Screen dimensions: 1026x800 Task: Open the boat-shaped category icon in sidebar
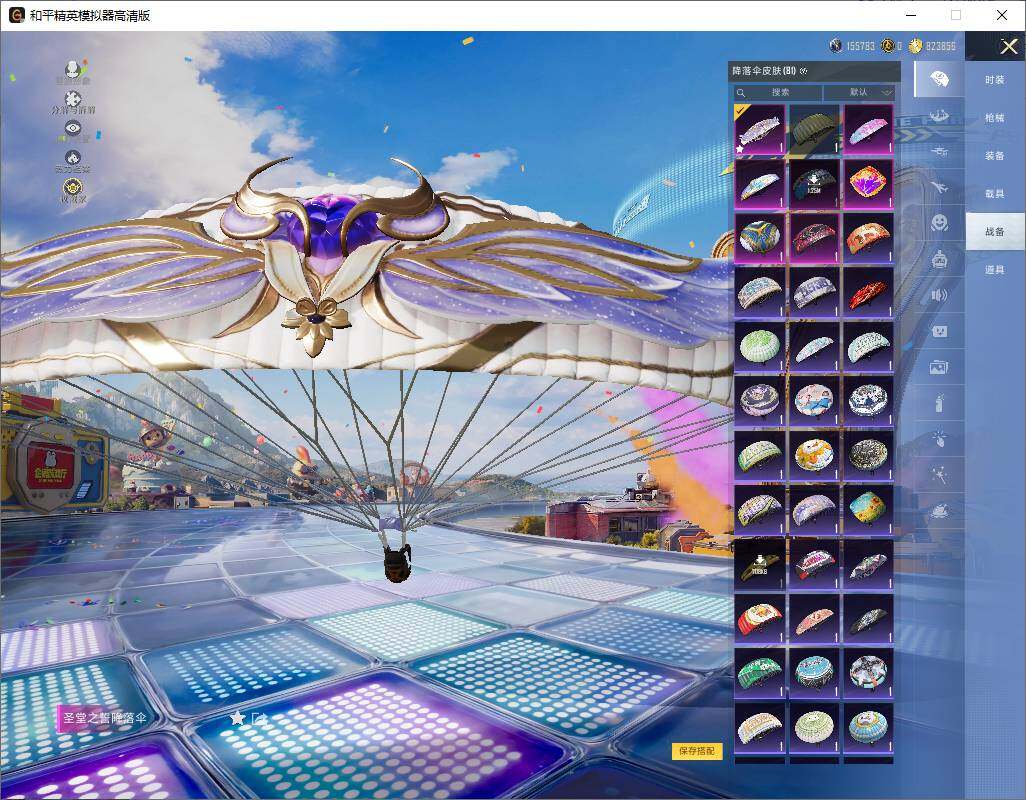pyautogui.click(x=939, y=116)
